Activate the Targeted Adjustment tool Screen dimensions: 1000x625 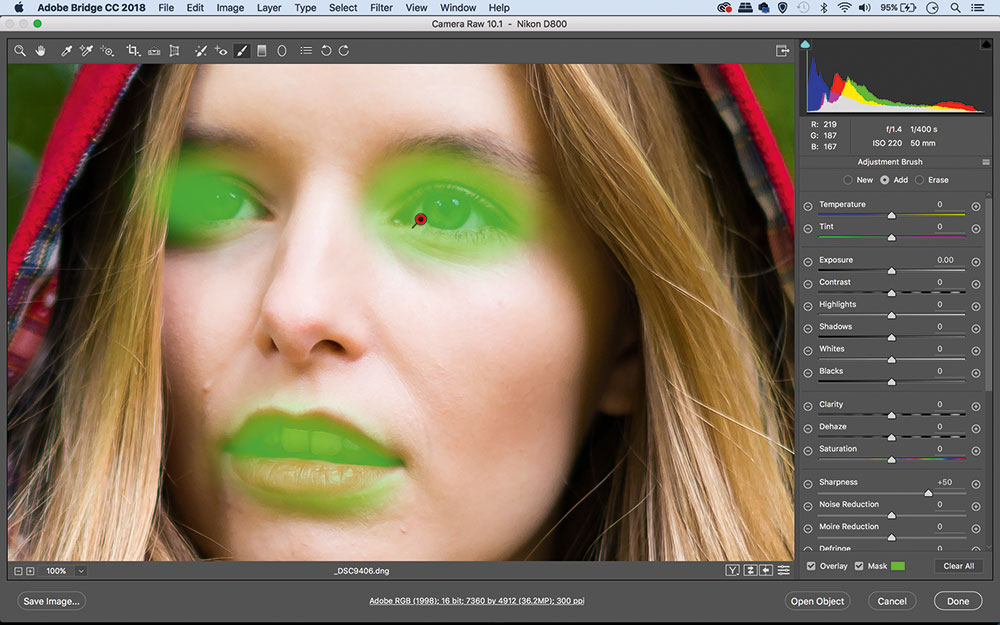(107, 50)
